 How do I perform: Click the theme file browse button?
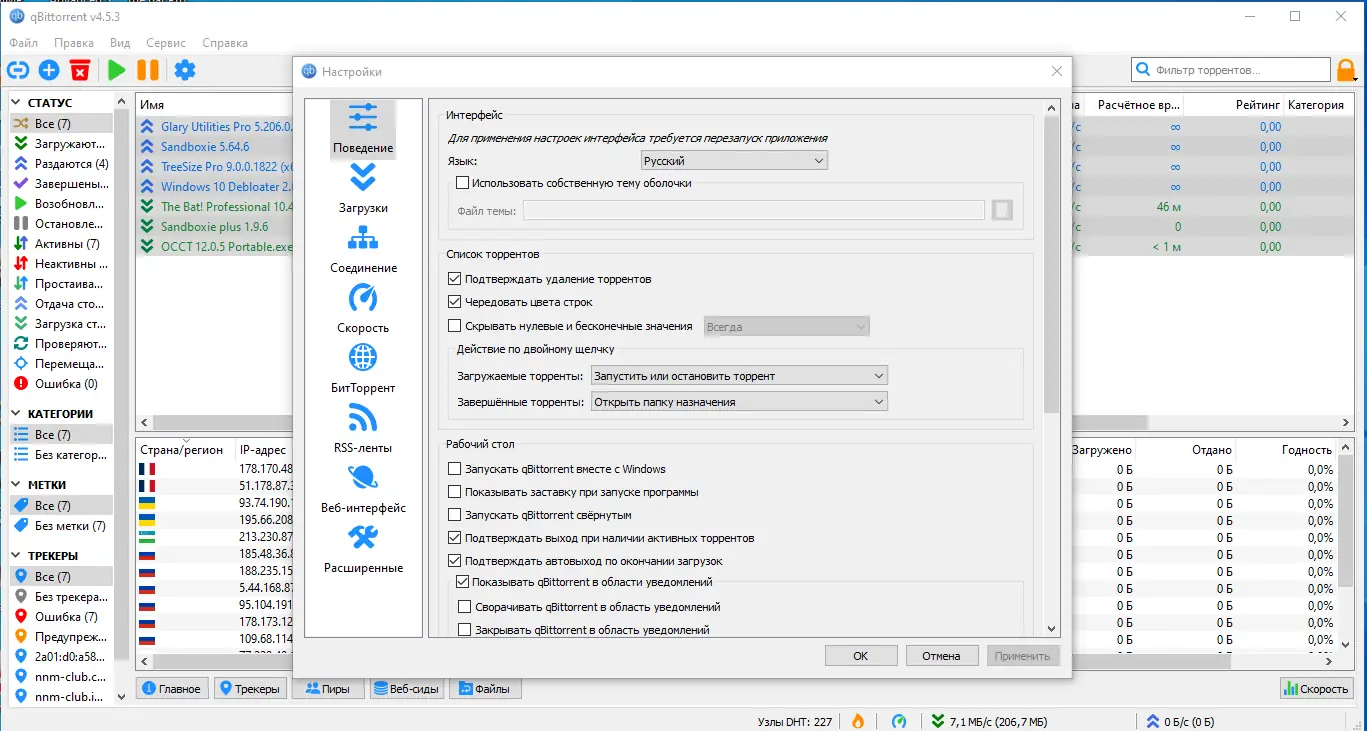[1002, 210]
